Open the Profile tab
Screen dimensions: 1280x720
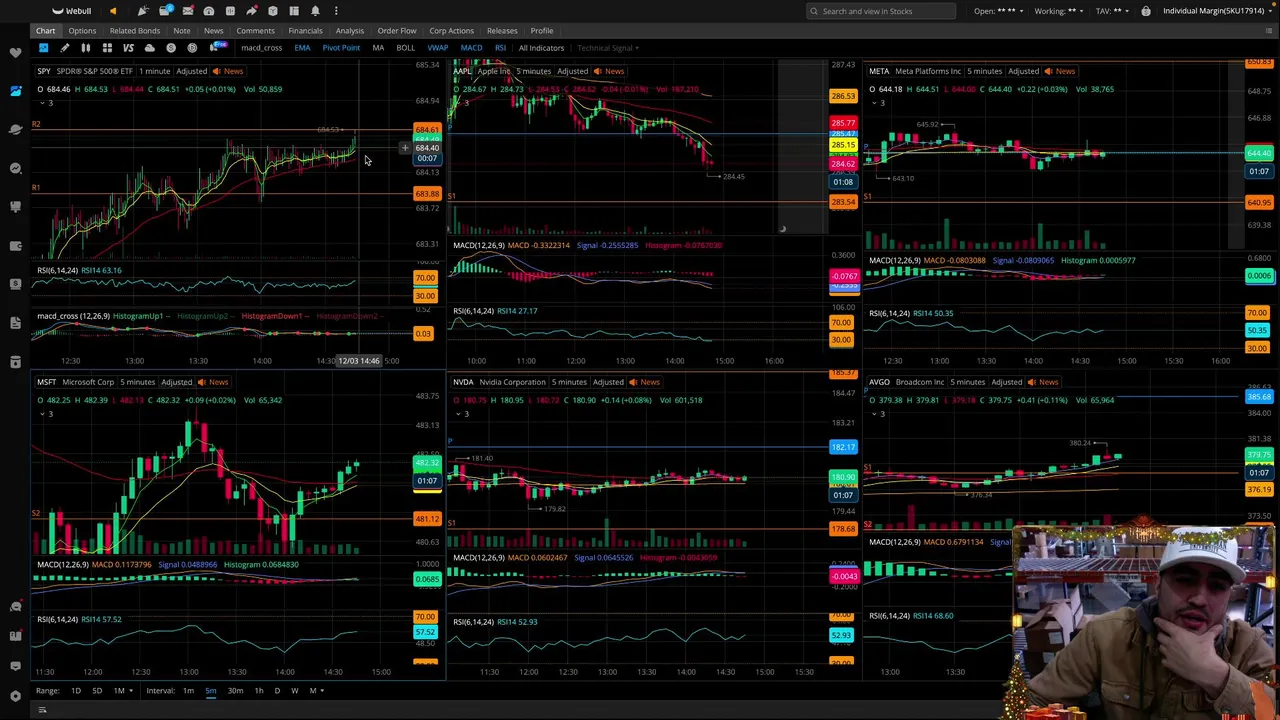(541, 31)
